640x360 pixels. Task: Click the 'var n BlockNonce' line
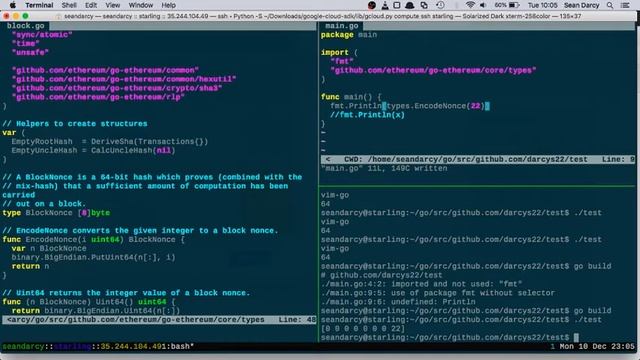click(49, 249)
